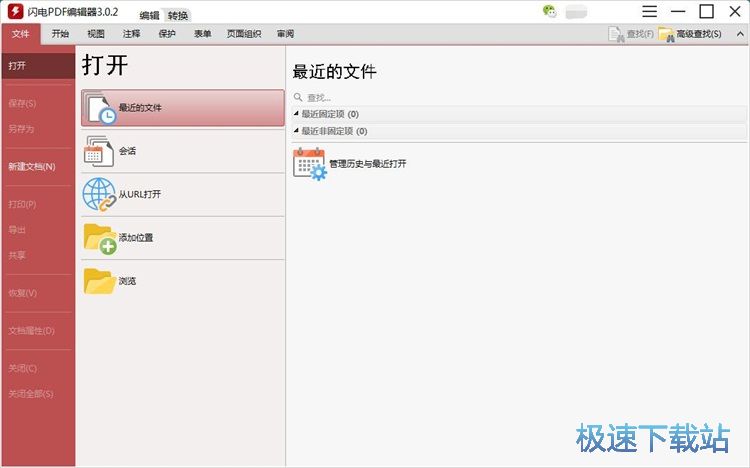Click the 查找(F) toolbar button label
The height and width of the screenshot is (468, 750).
[x=640, y=34]
